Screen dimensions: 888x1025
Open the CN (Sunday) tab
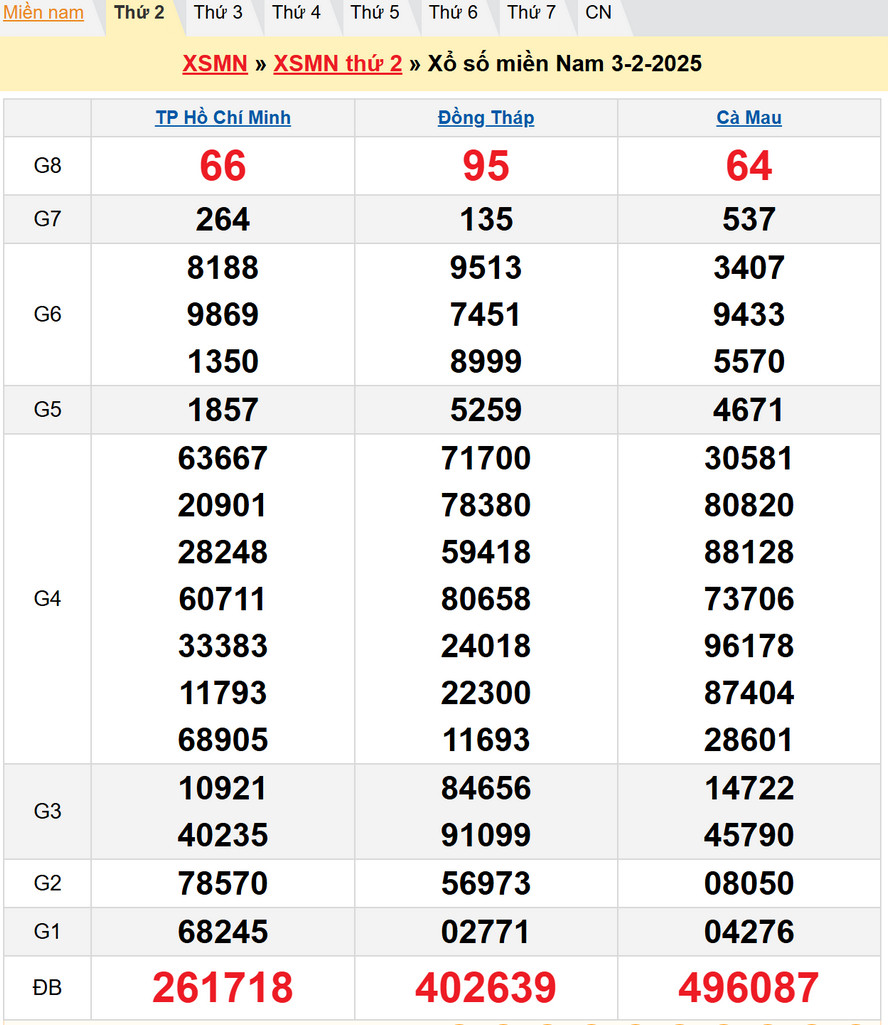tap(598, 13)
